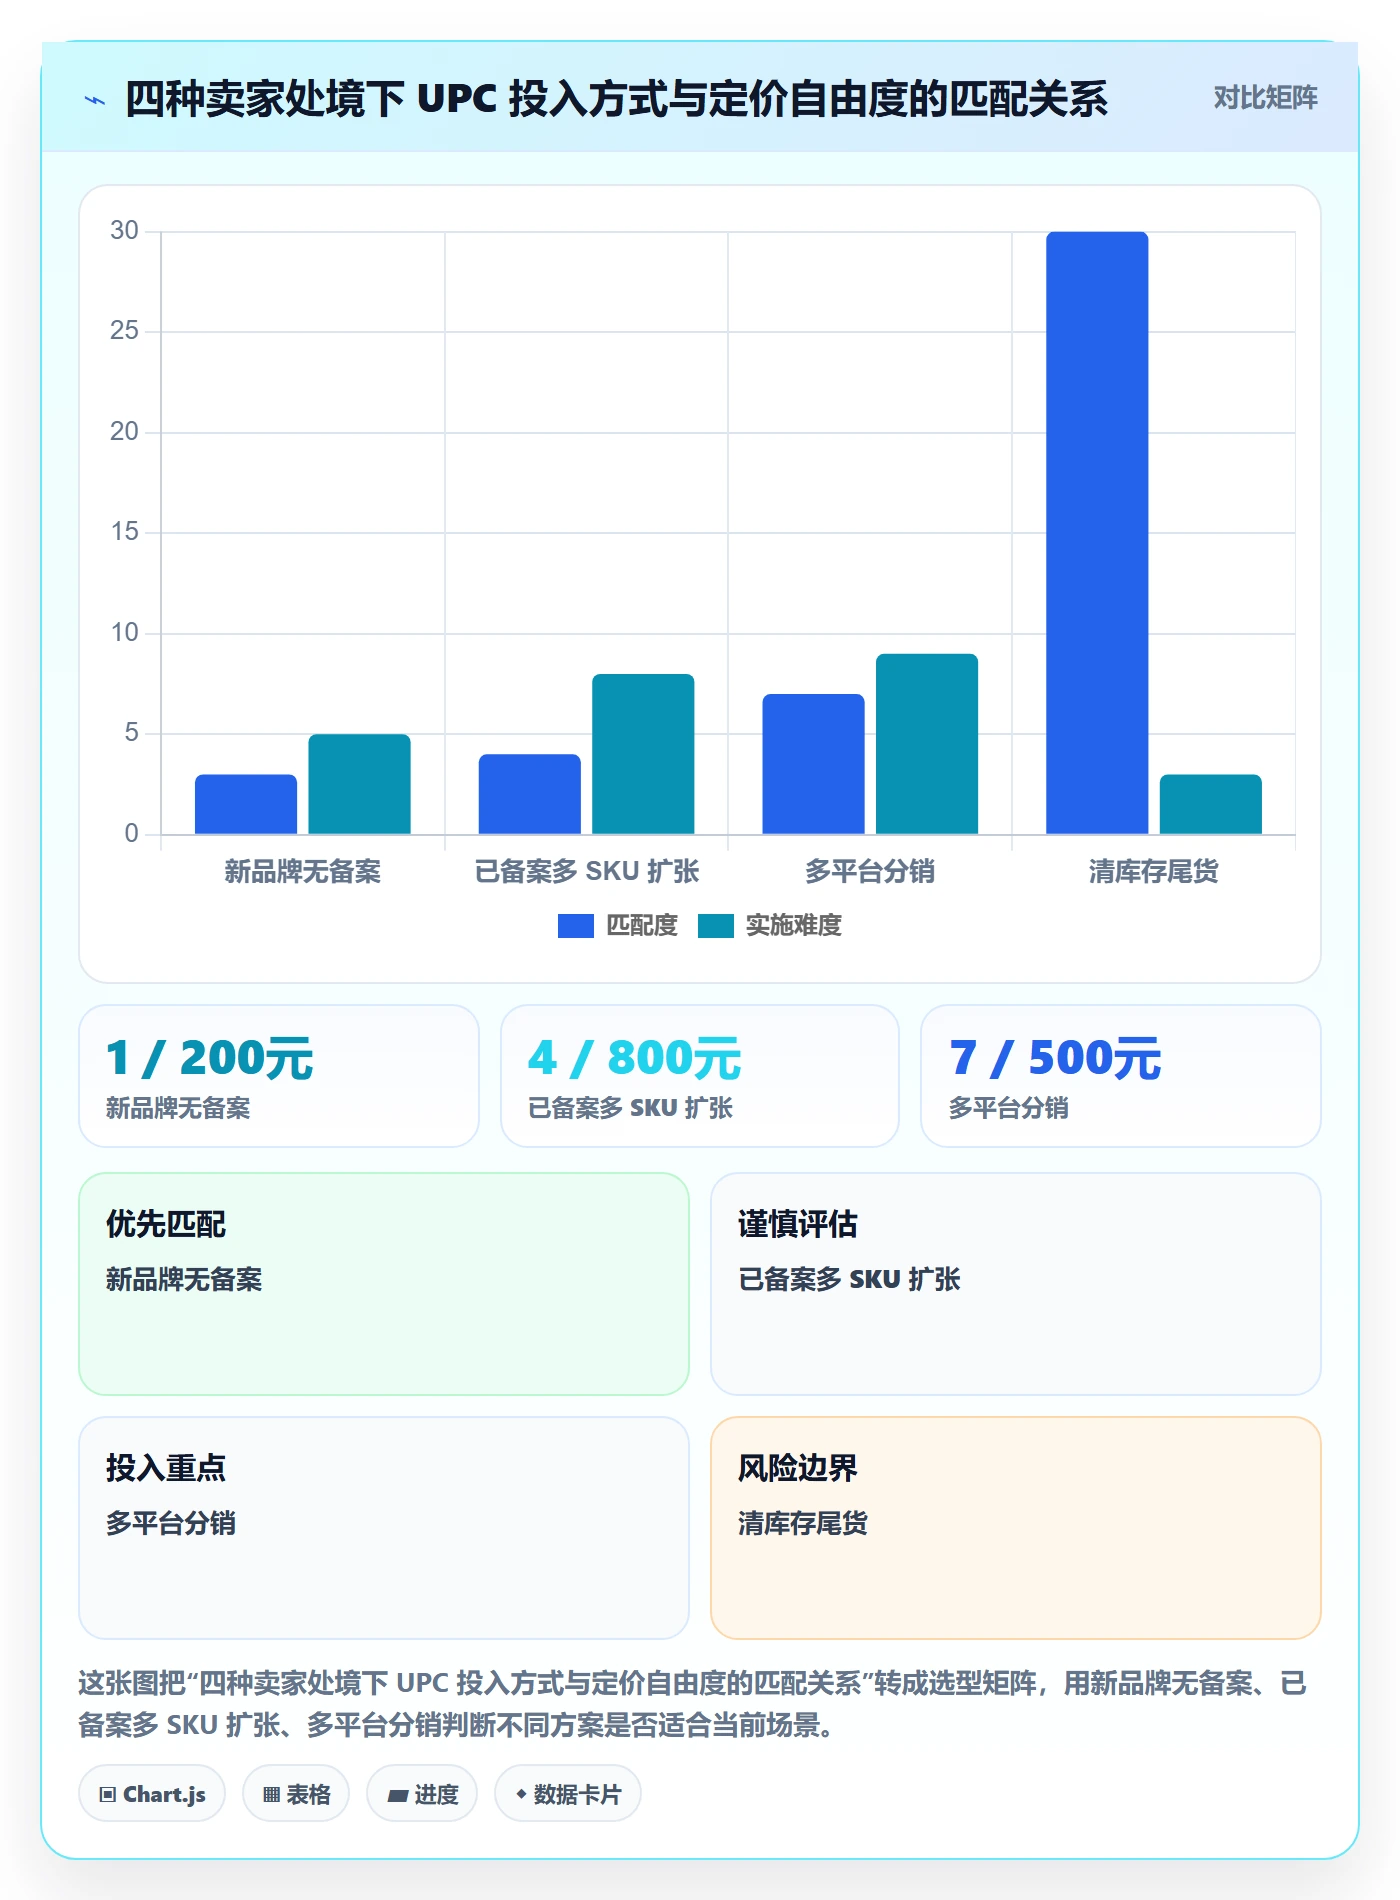Screen dimensions: 1400x1900
Task: Select the 进度 tag label
Action: pos(437,1795)
